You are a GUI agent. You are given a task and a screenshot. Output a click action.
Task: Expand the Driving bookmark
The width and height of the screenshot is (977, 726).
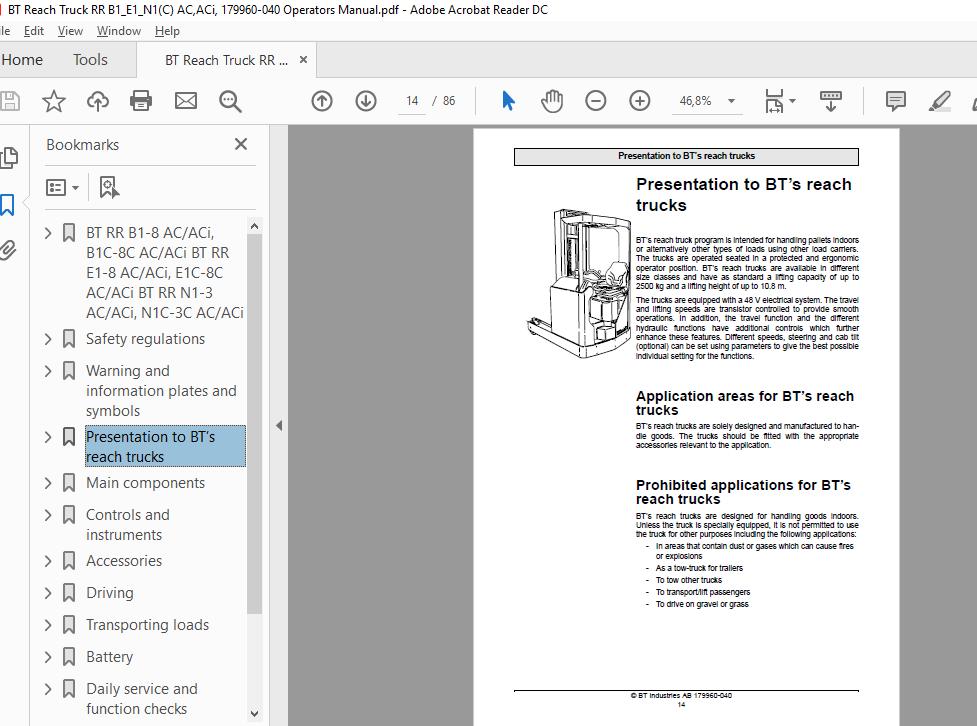(46, 593)
